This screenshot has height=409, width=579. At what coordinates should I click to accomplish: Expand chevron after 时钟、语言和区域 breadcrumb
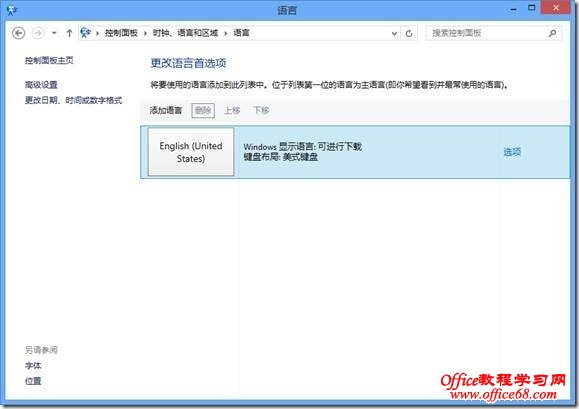click(225, 34)
